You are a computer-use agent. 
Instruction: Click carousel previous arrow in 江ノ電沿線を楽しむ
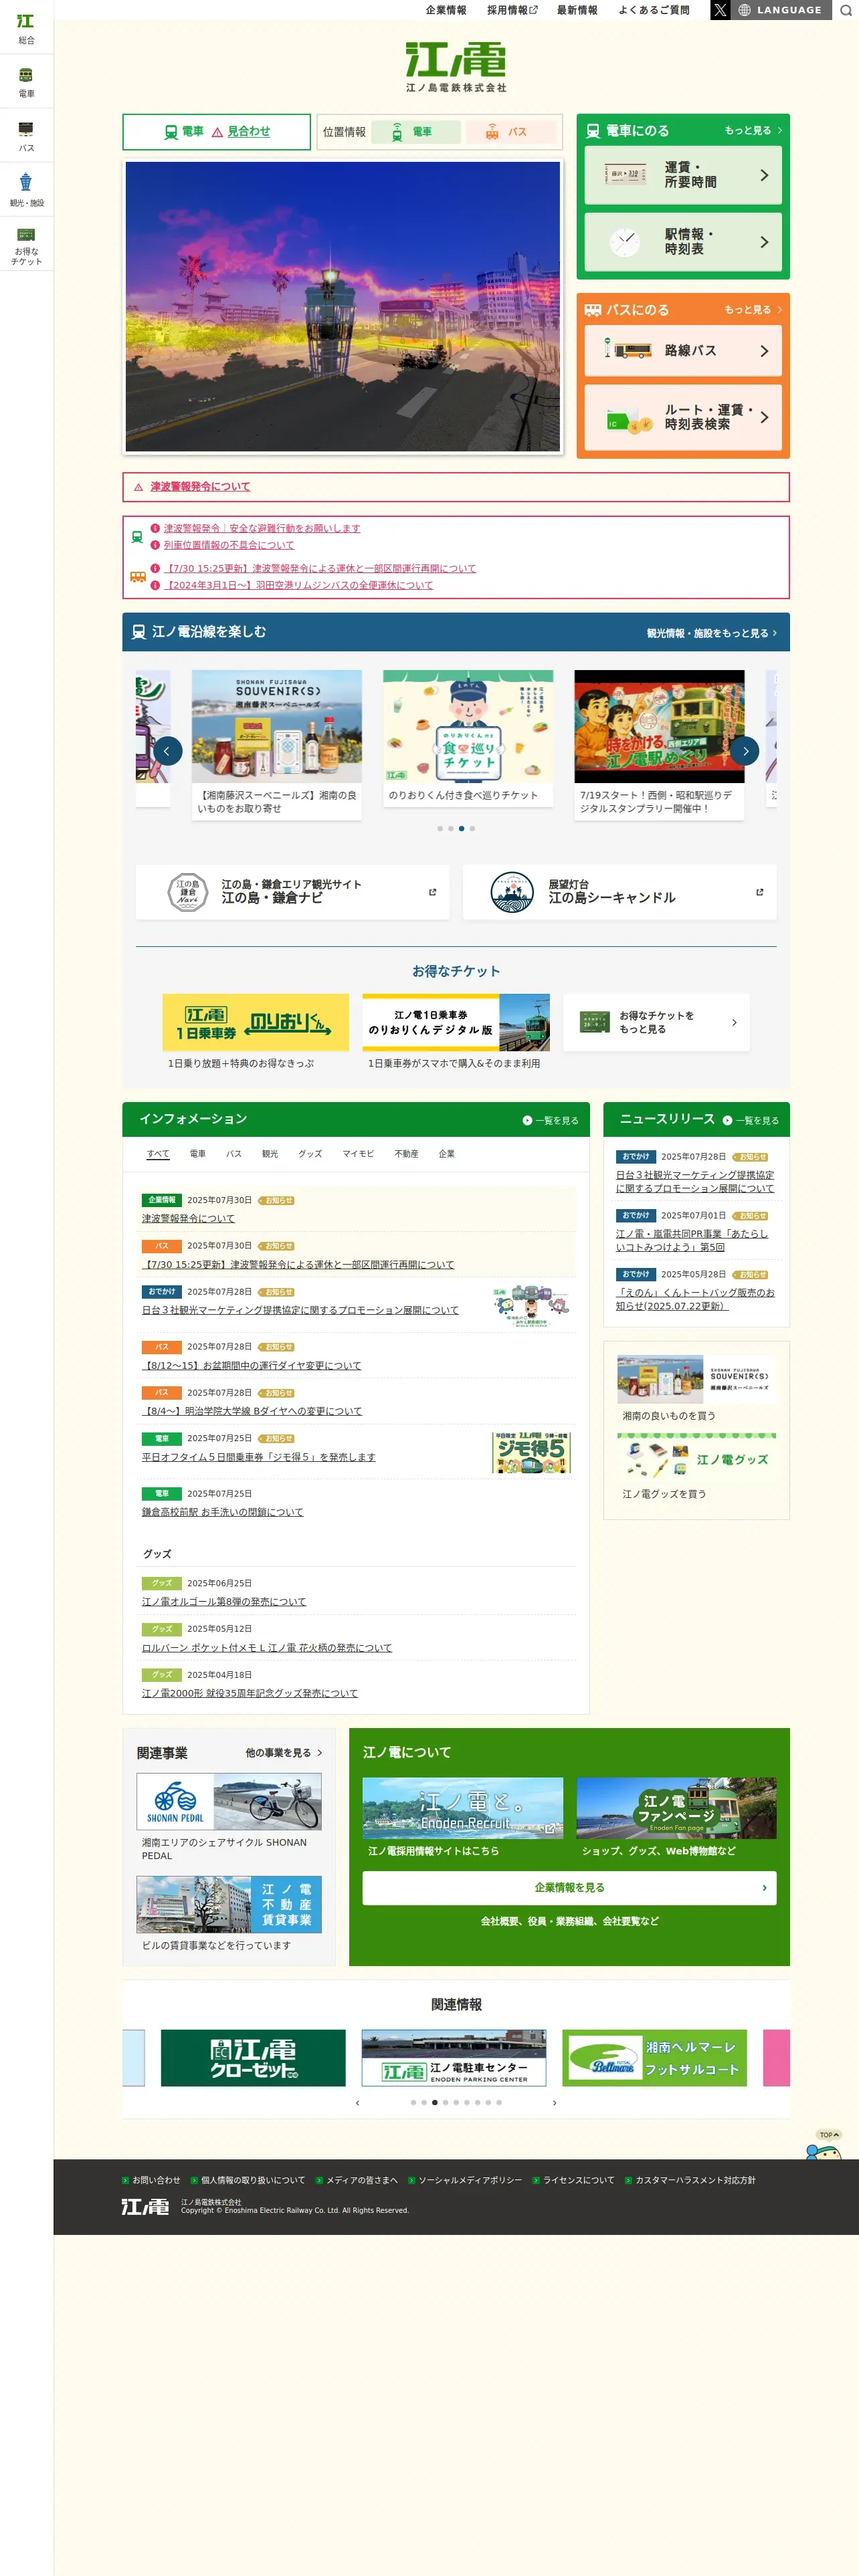coord(167,751)
